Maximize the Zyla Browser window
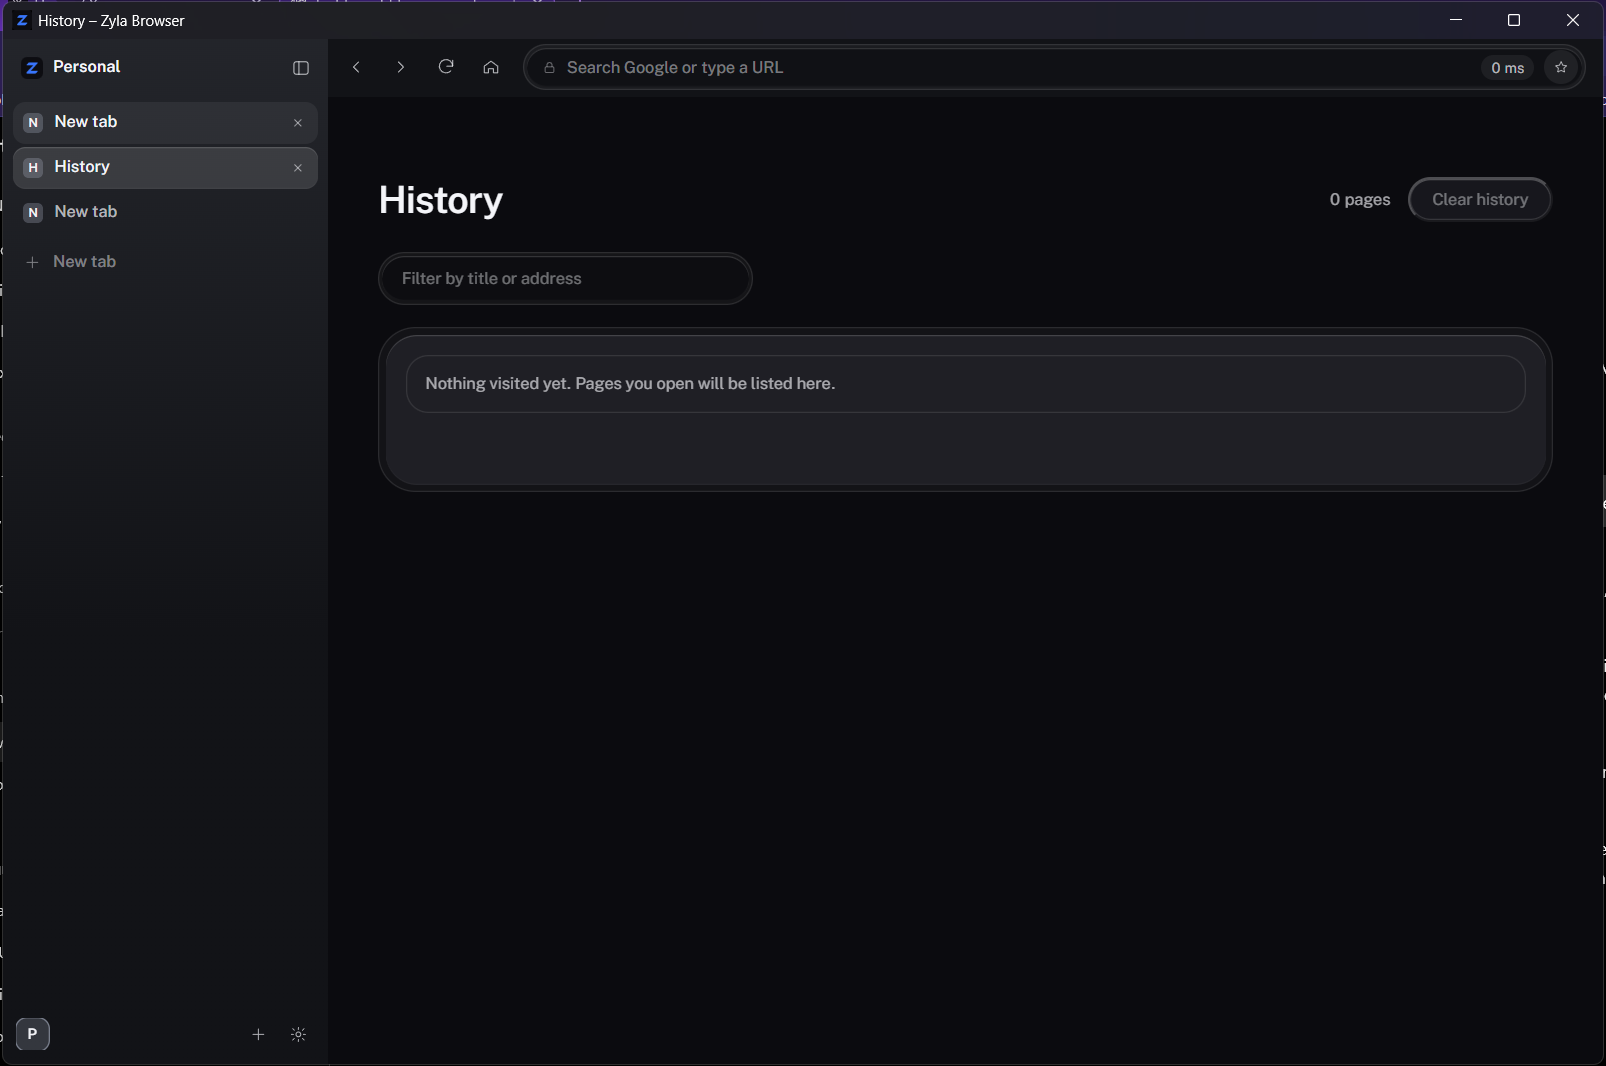This screenshot has height=1066, width=1606. [x=1514, y=20]
